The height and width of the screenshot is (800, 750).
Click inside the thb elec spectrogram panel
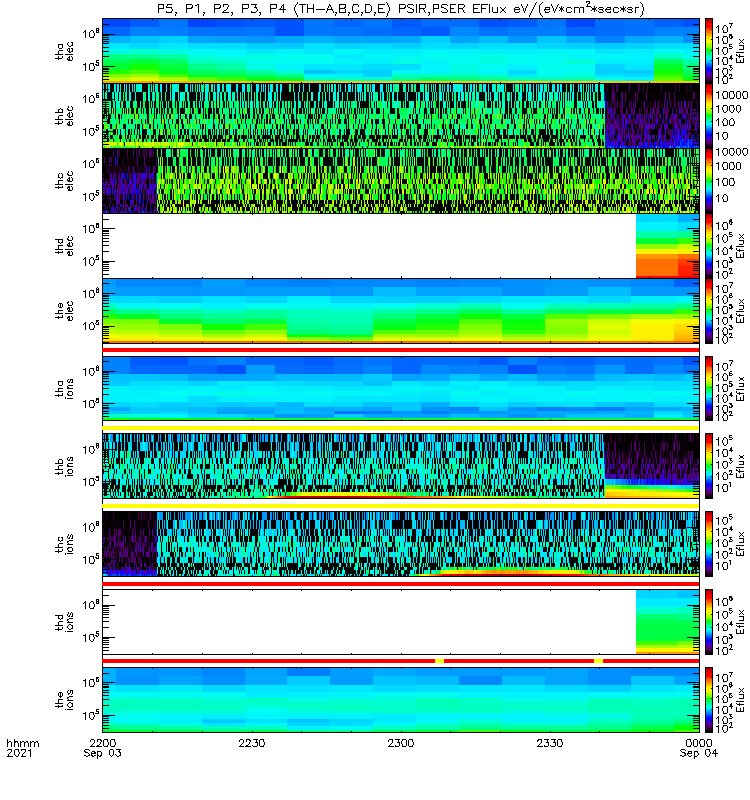(x=401, y=116)
